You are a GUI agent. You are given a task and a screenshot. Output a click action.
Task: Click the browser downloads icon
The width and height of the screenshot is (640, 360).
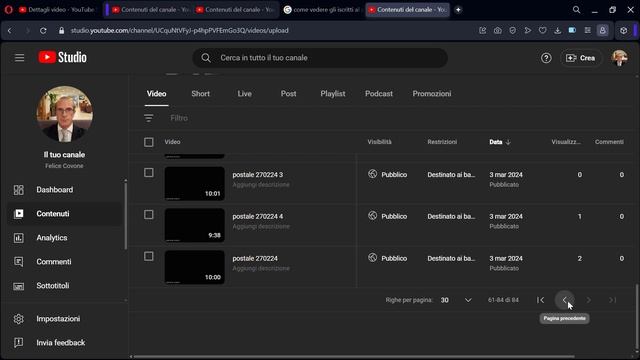557,31
